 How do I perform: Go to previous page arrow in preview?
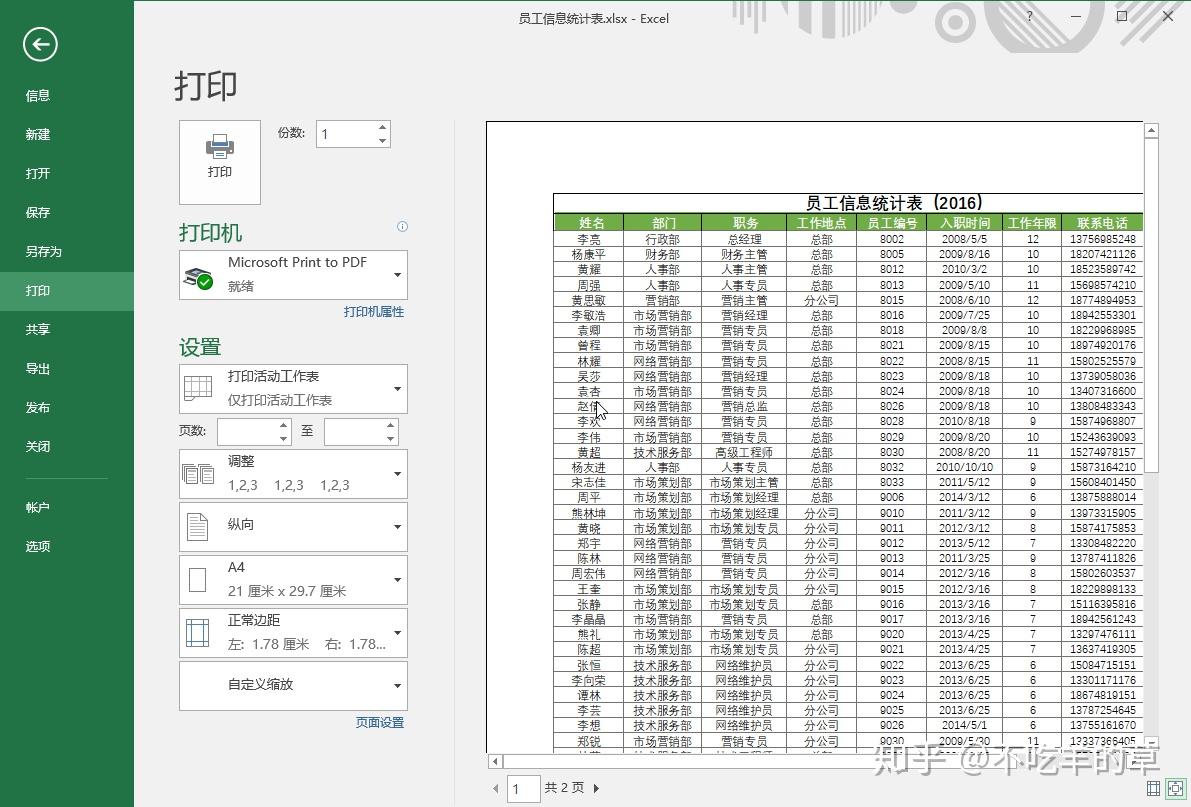496,789
